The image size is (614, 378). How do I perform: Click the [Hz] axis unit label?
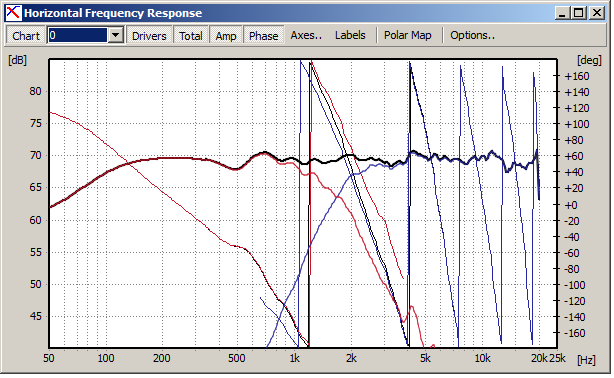(586, 360)
